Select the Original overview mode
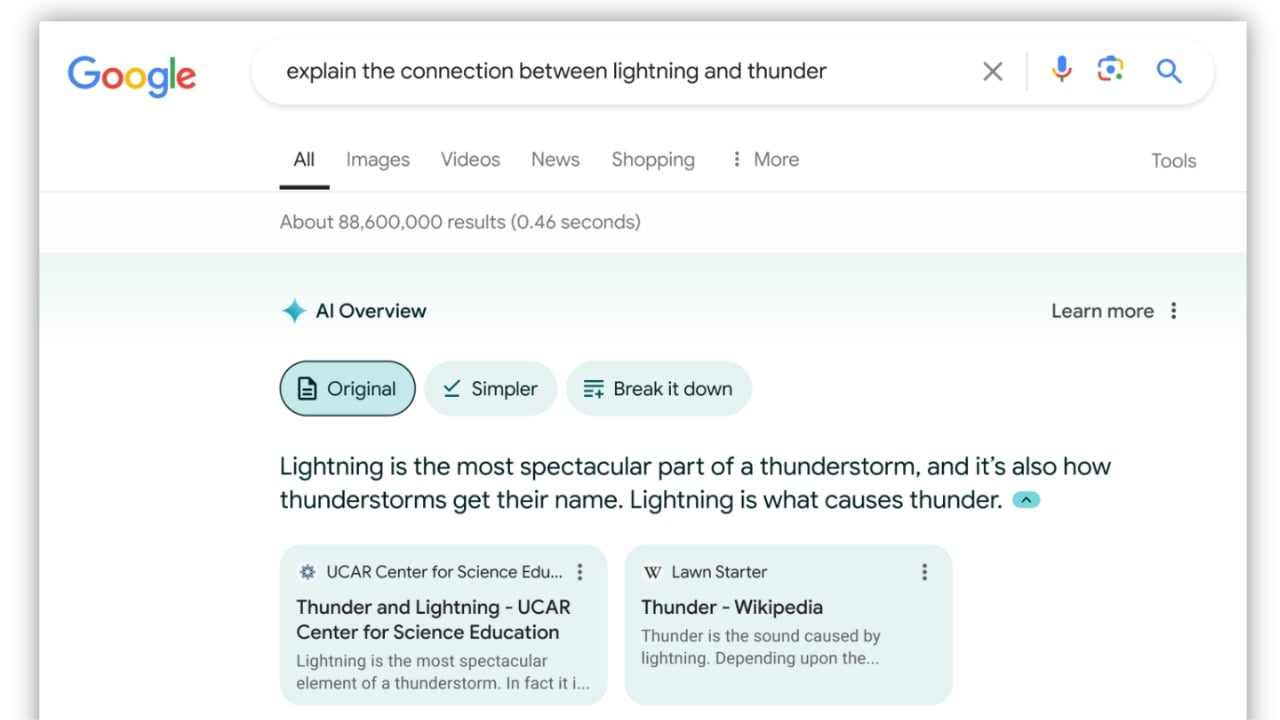 click(x=347, y=389)
